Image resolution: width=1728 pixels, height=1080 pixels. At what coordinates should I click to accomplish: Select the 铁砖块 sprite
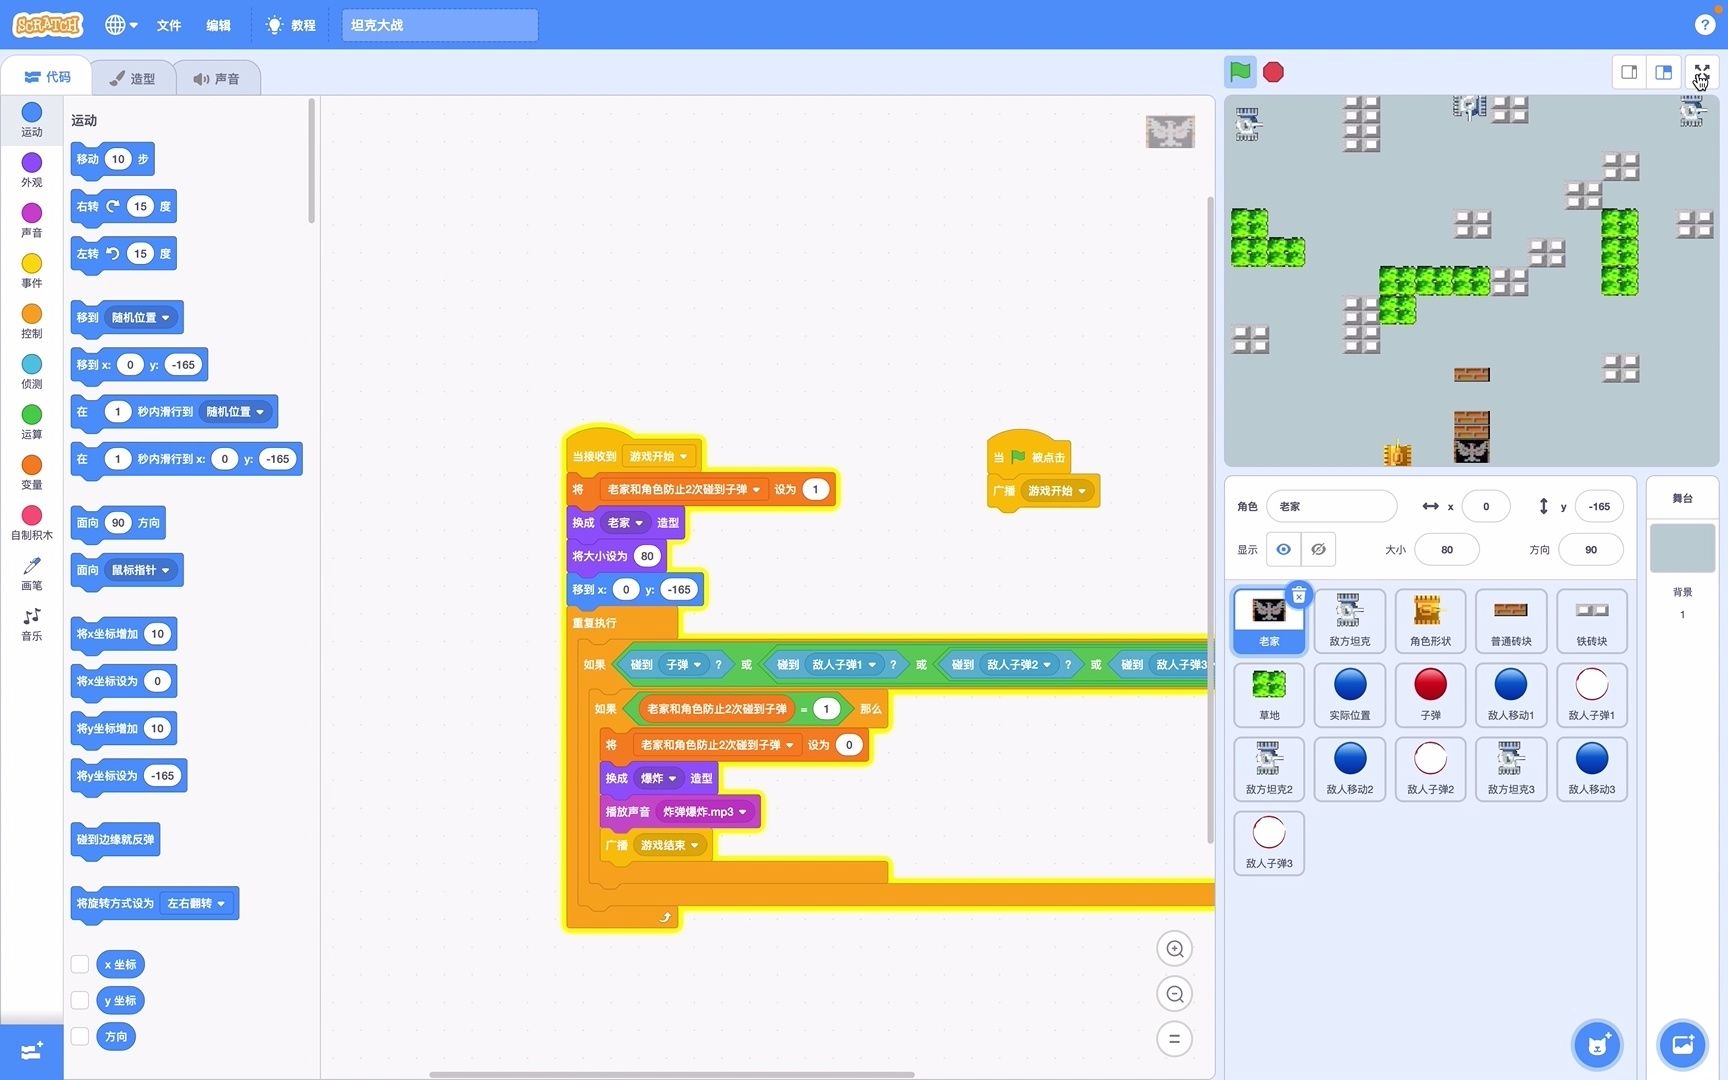click(1592, 621)
